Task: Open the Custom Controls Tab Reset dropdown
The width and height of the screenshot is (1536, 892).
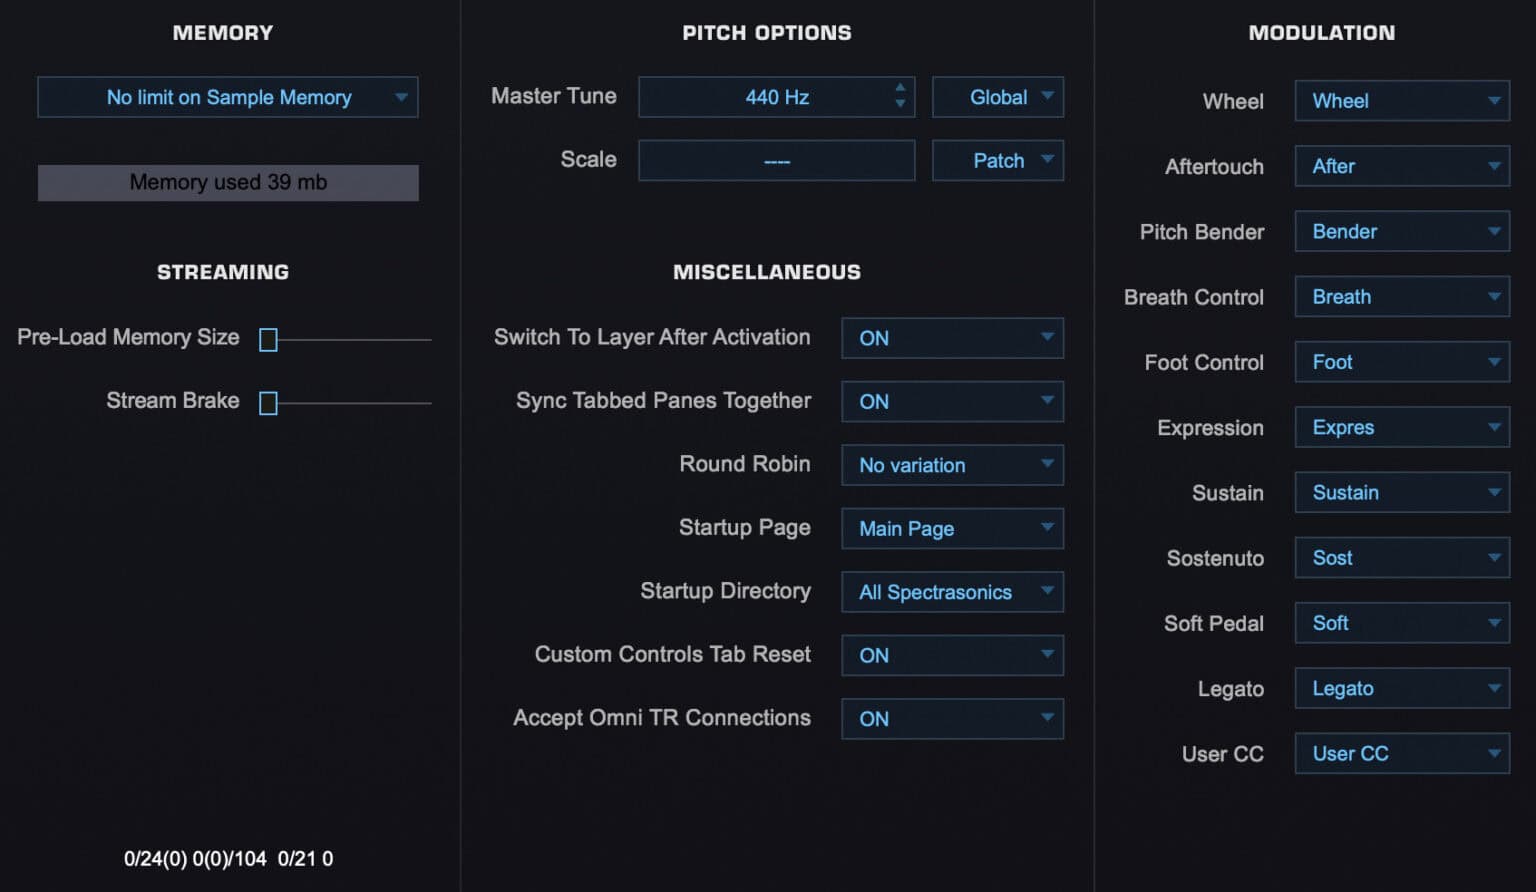Action: point(951,655)
